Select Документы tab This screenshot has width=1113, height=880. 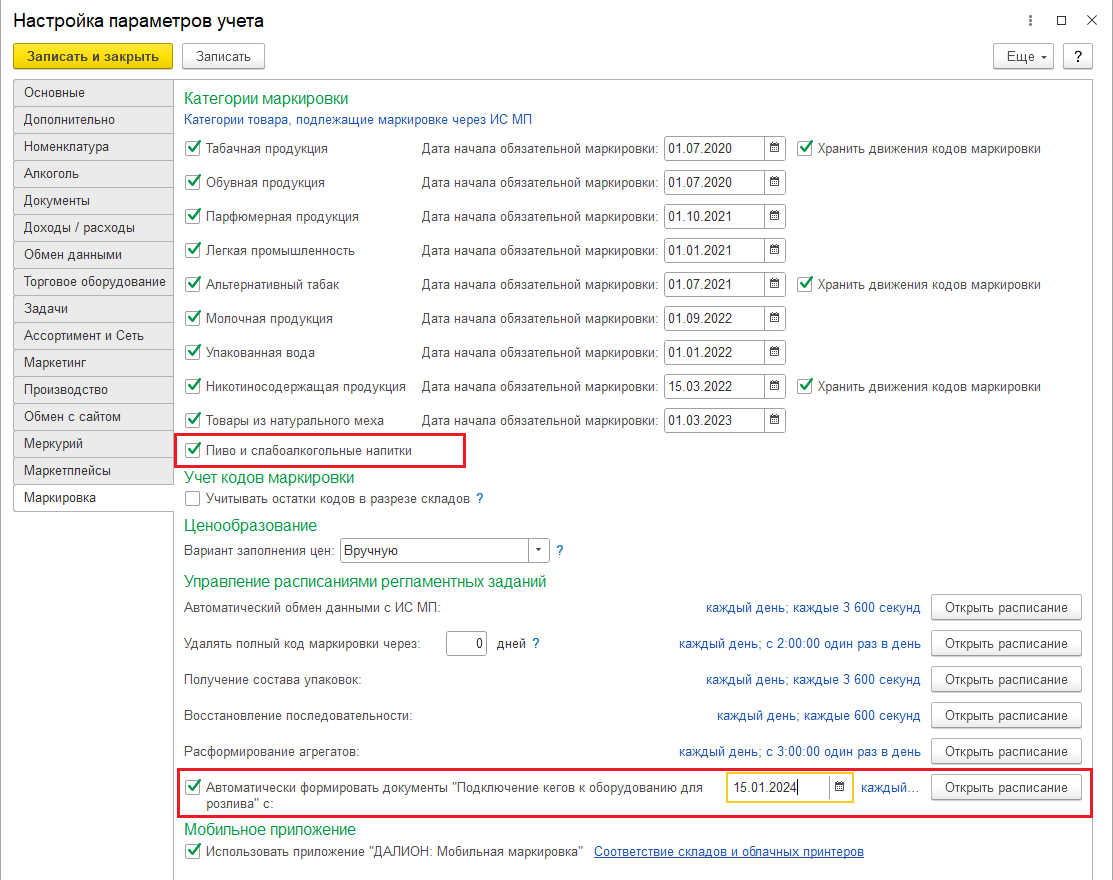(93, 201)
